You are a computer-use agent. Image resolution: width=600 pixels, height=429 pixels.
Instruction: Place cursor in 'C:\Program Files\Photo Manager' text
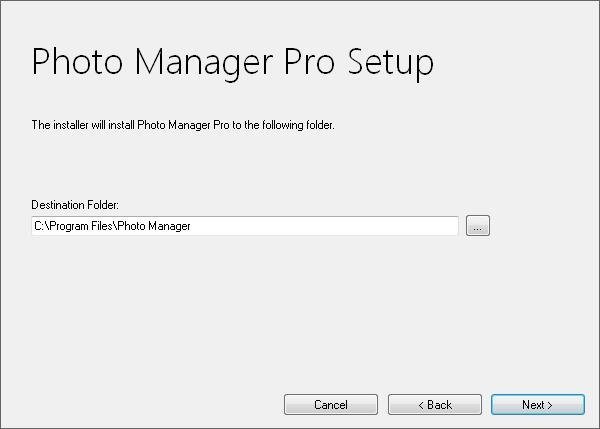pyautogui.click(x=112, y=226)
